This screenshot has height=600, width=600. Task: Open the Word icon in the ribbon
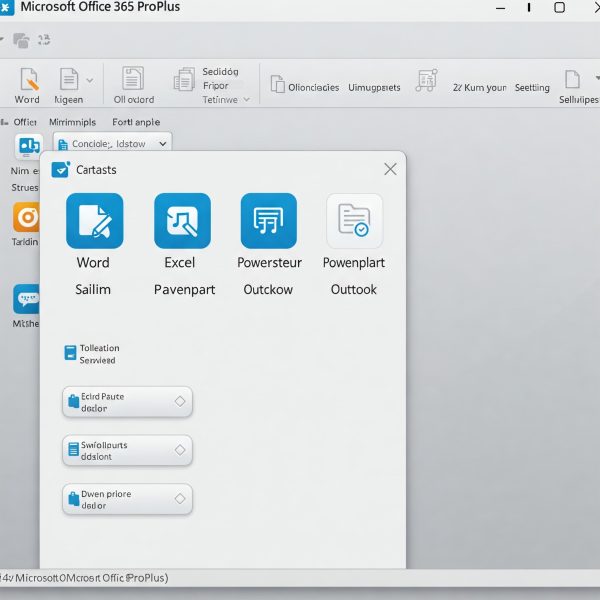(x=29, y=79)
